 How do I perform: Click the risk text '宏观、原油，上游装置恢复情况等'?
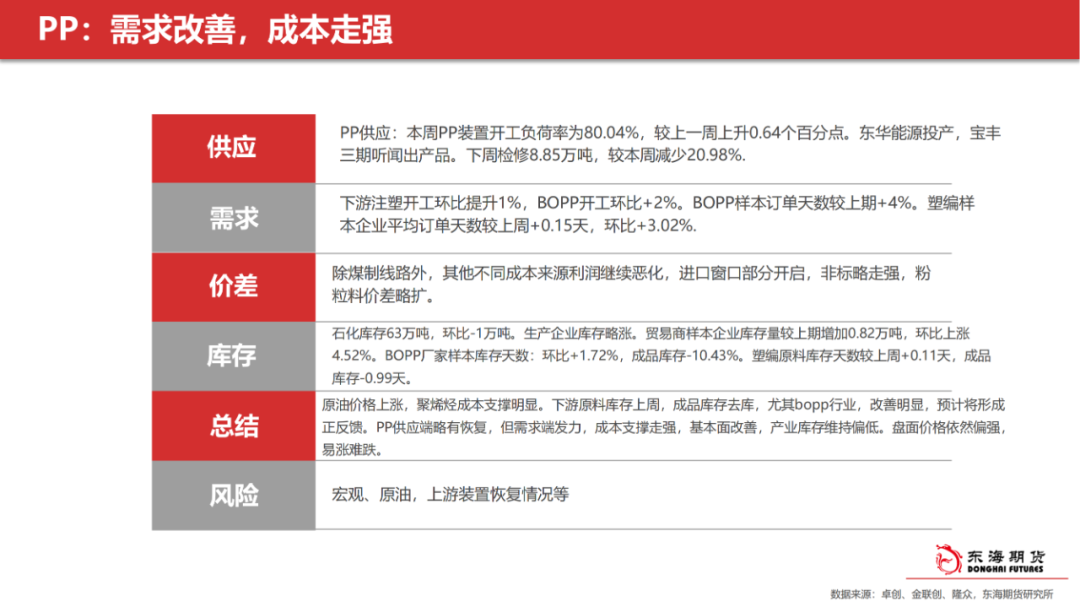click(x=450, y=495)
